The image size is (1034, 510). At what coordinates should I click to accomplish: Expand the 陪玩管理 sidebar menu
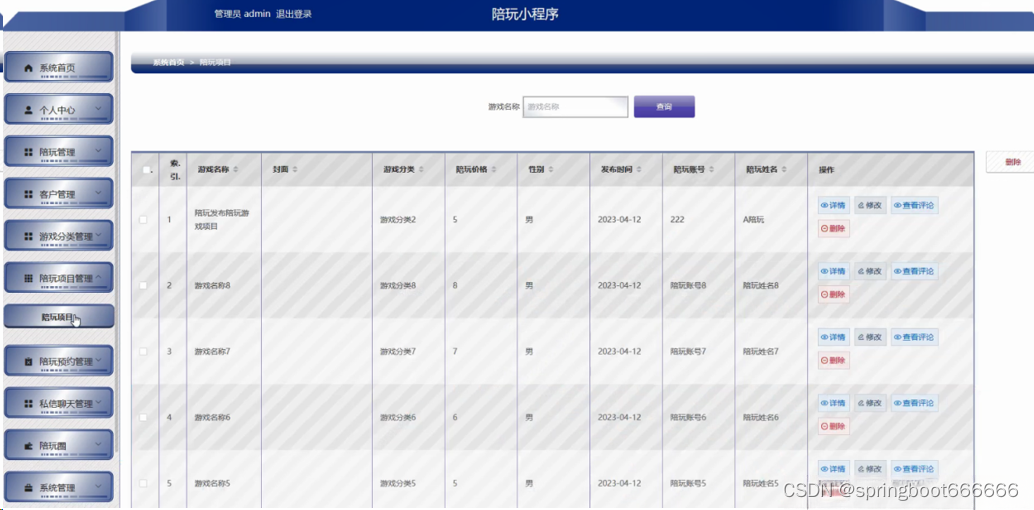pyautogui.click(x=59, y=152)
